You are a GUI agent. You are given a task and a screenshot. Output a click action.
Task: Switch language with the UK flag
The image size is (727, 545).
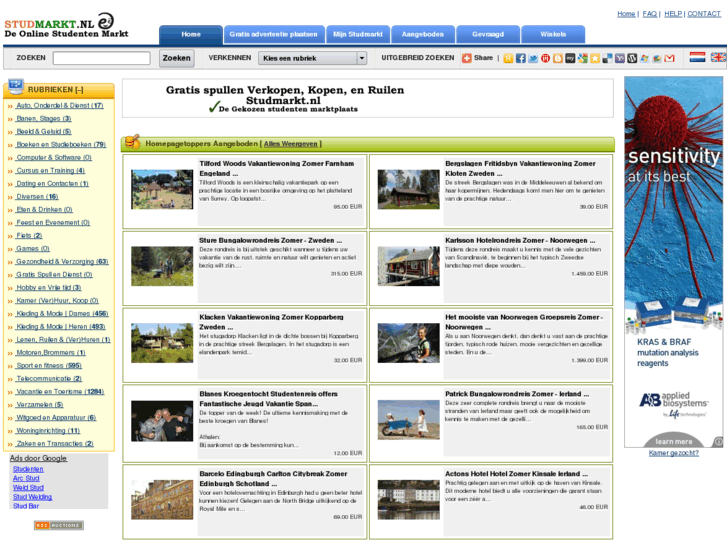tap(718, 58)
